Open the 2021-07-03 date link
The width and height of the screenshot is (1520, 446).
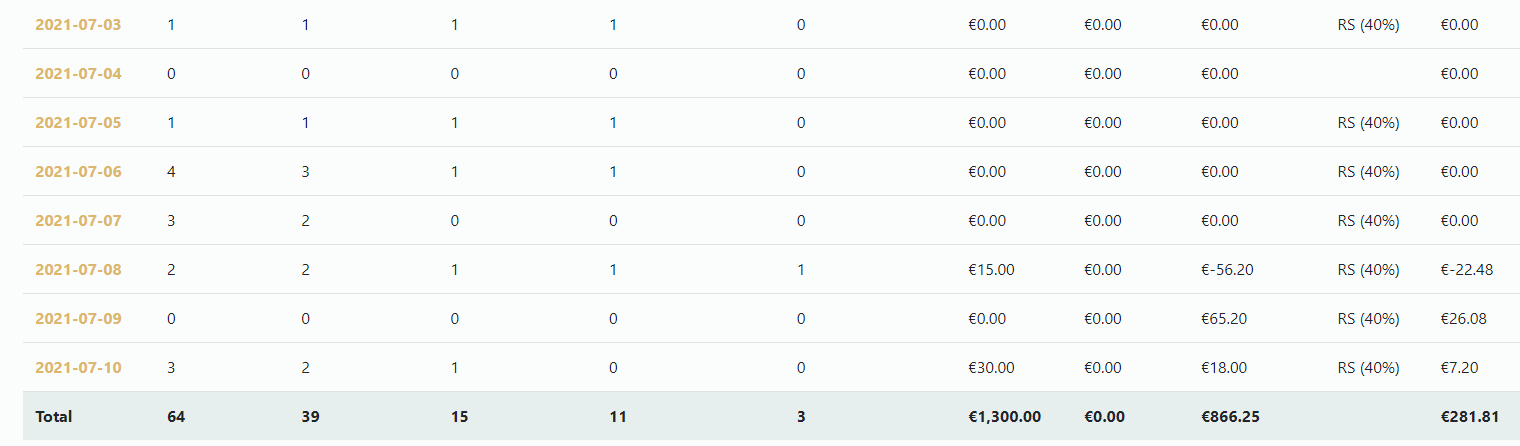point(78,24)
